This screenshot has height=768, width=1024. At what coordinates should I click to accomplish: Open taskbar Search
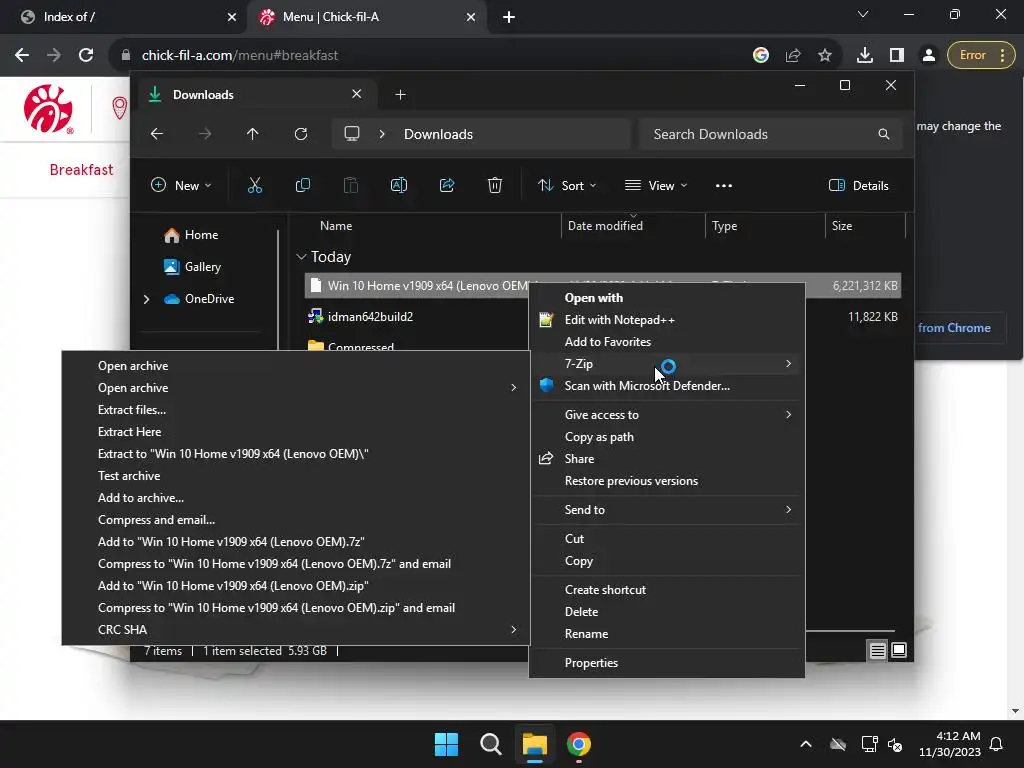coord(490,744)
